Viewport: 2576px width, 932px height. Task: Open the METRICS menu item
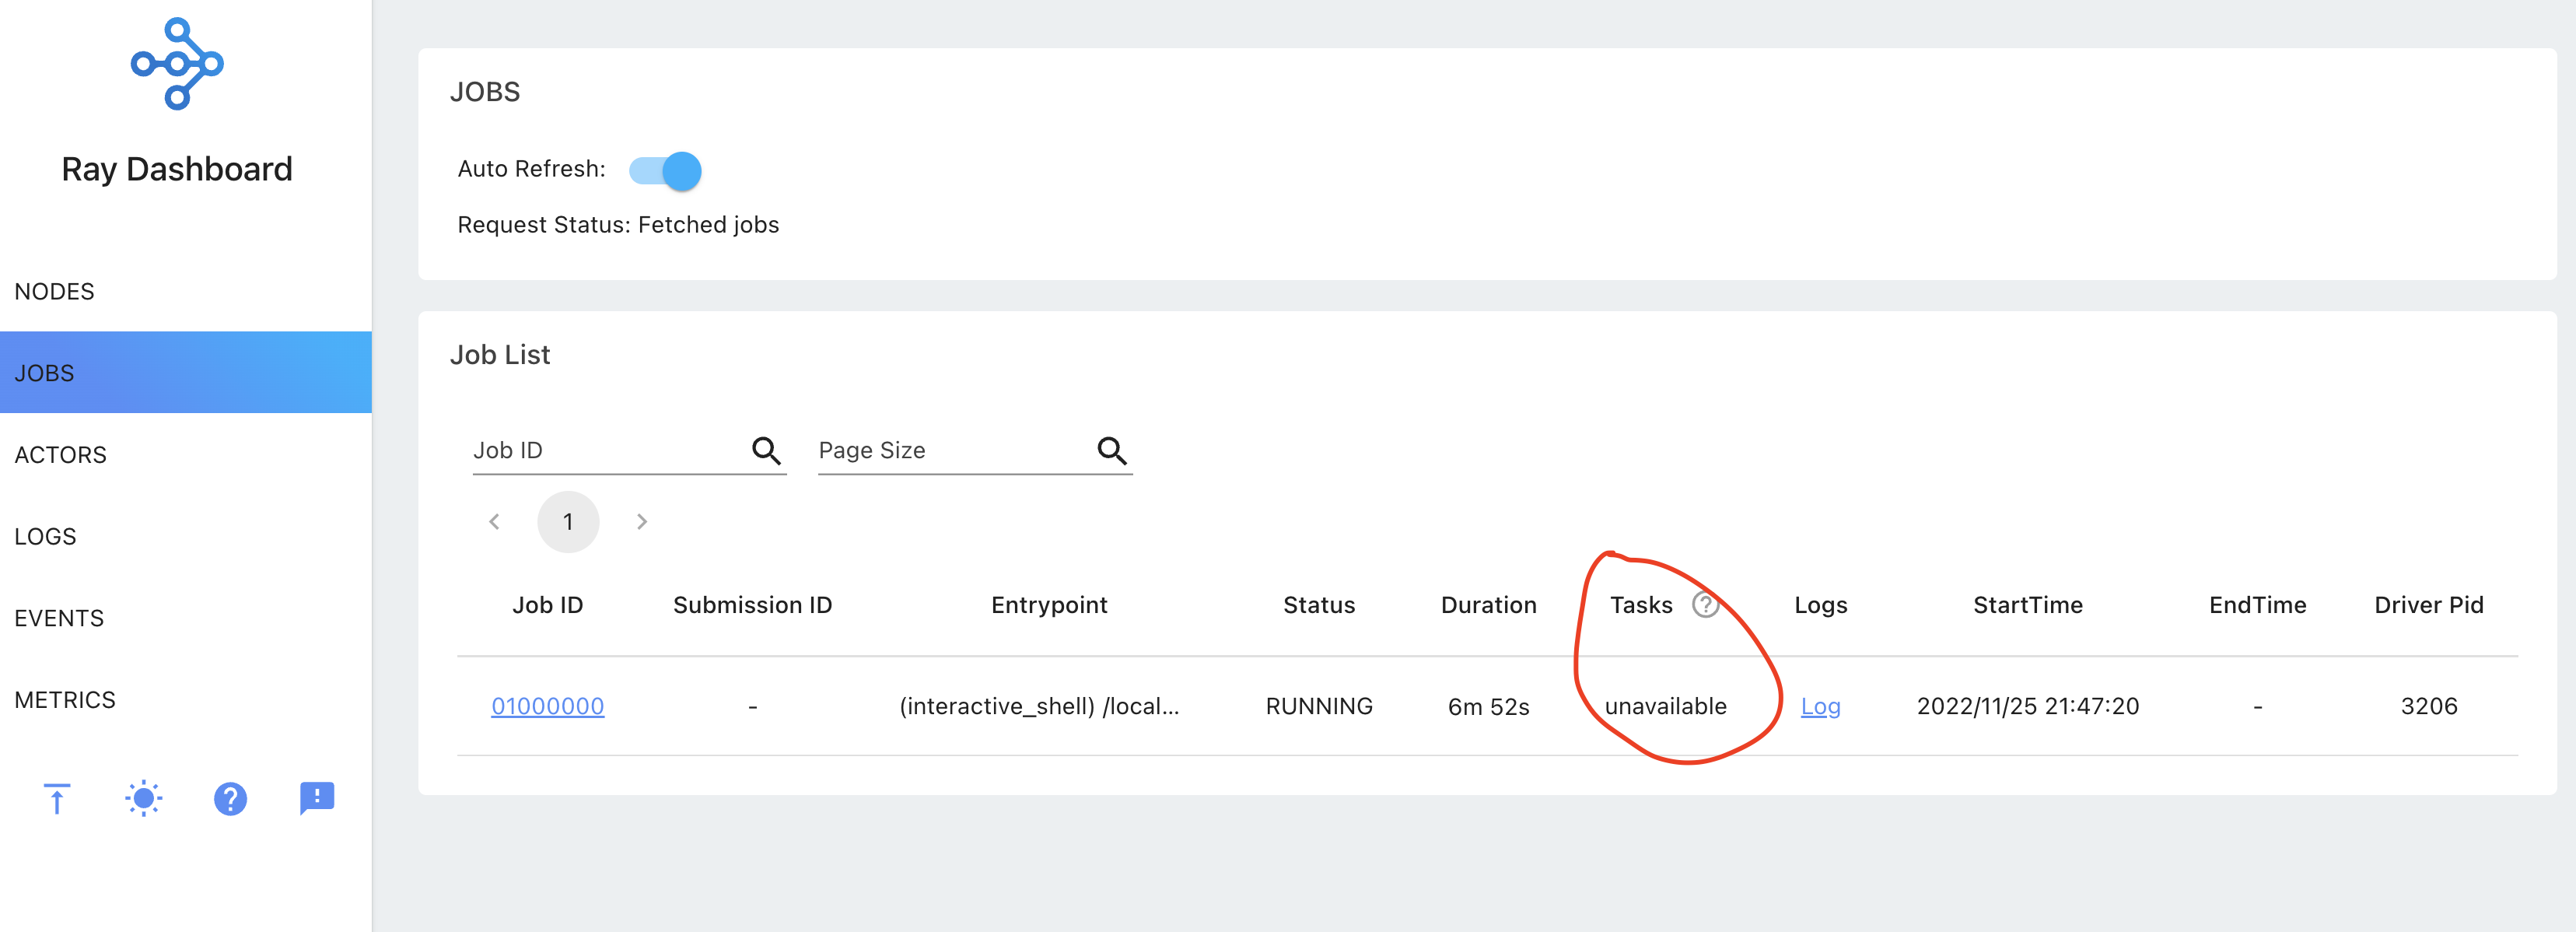click(x=186, y=700)
